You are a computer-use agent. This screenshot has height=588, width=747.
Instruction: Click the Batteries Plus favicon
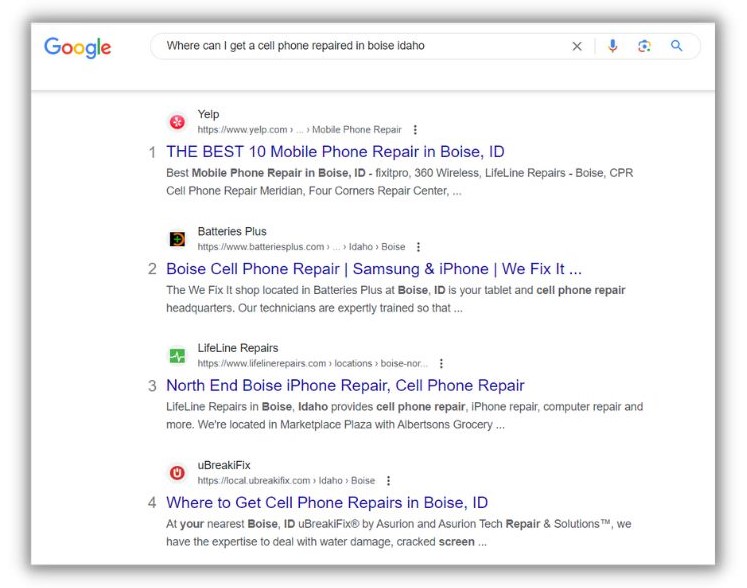(177, 239)
